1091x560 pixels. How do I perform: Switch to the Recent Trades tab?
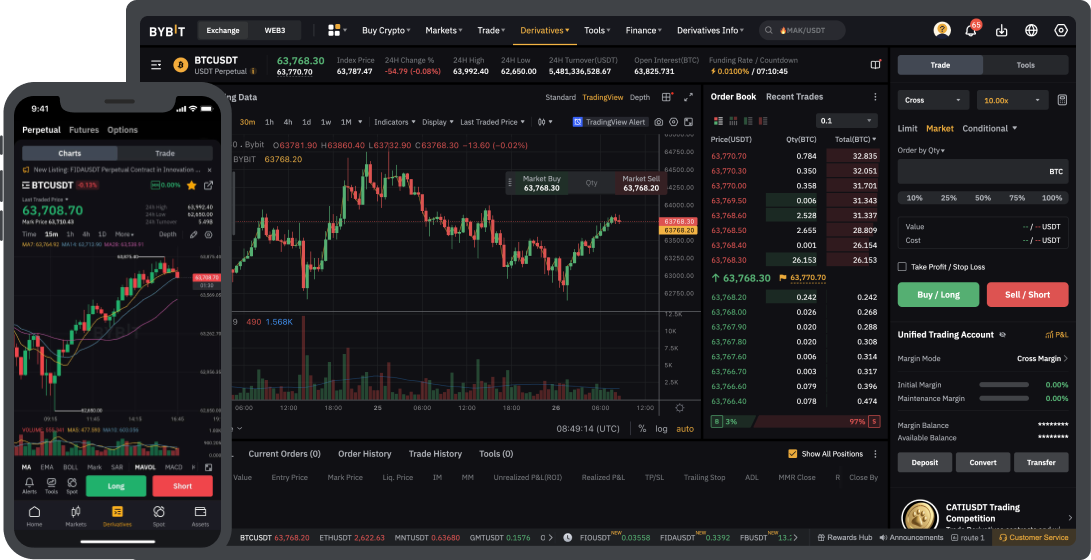pos(794,97)
